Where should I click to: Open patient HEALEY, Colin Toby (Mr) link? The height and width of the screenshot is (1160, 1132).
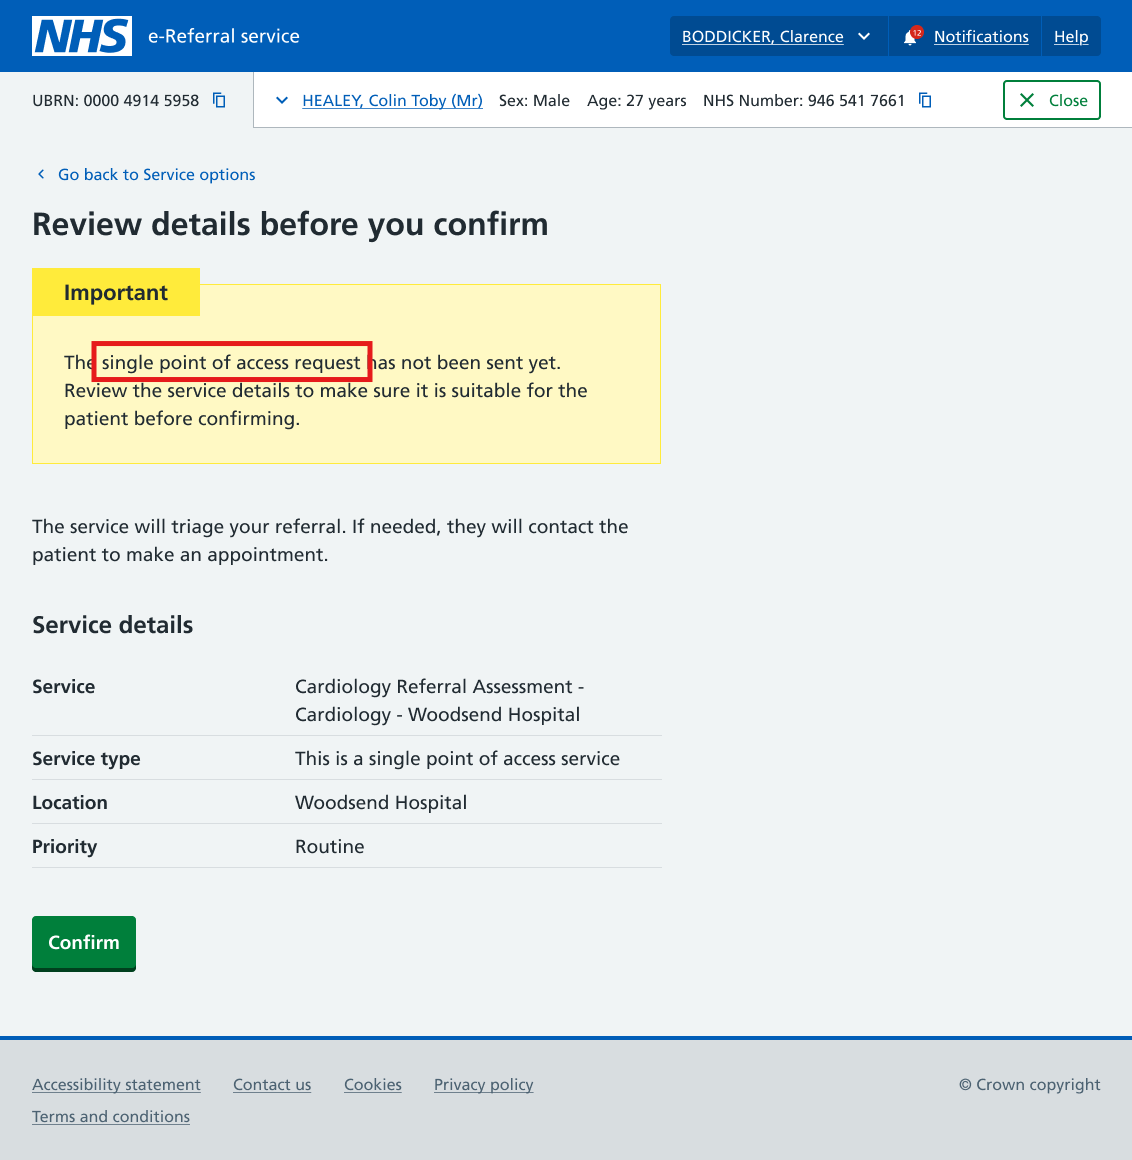coord(392,100)
